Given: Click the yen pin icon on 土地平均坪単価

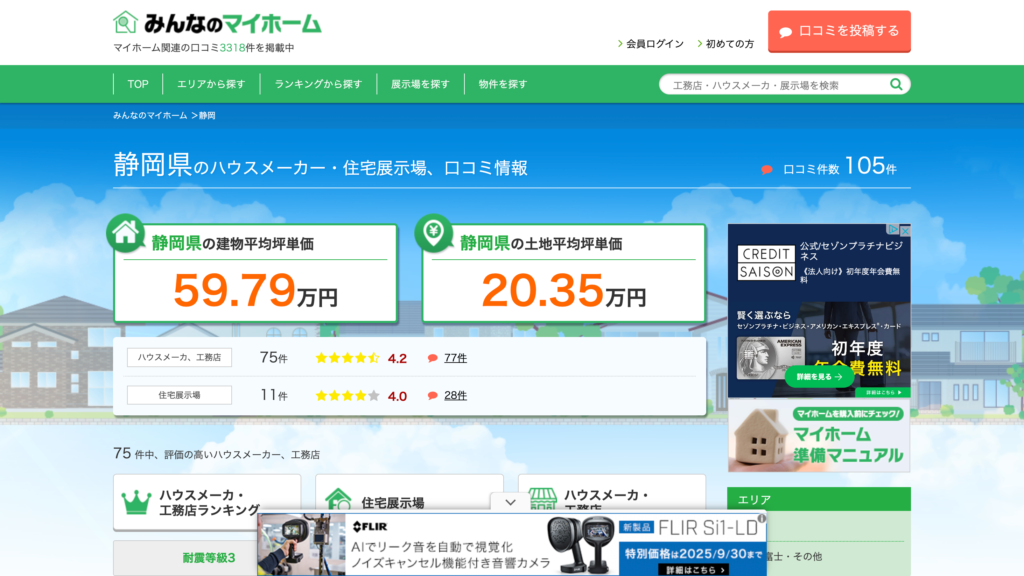Looking at the screenshot, I should point(433,232).
